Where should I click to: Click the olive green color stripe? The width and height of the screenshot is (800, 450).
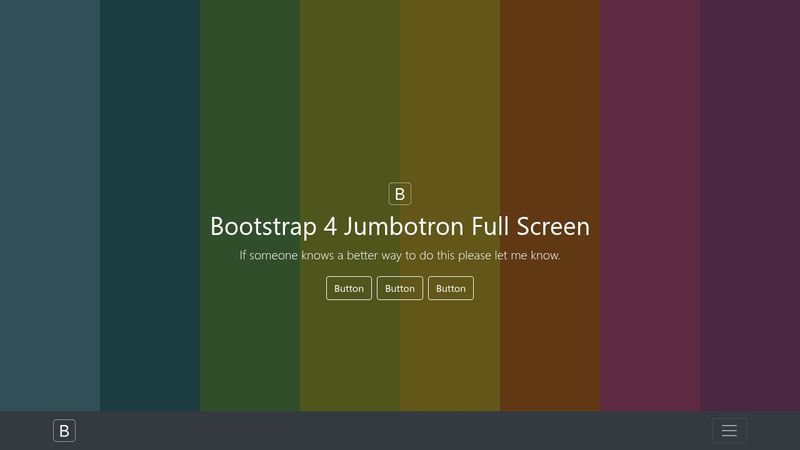pyautogui.click(x=350, y=120)
